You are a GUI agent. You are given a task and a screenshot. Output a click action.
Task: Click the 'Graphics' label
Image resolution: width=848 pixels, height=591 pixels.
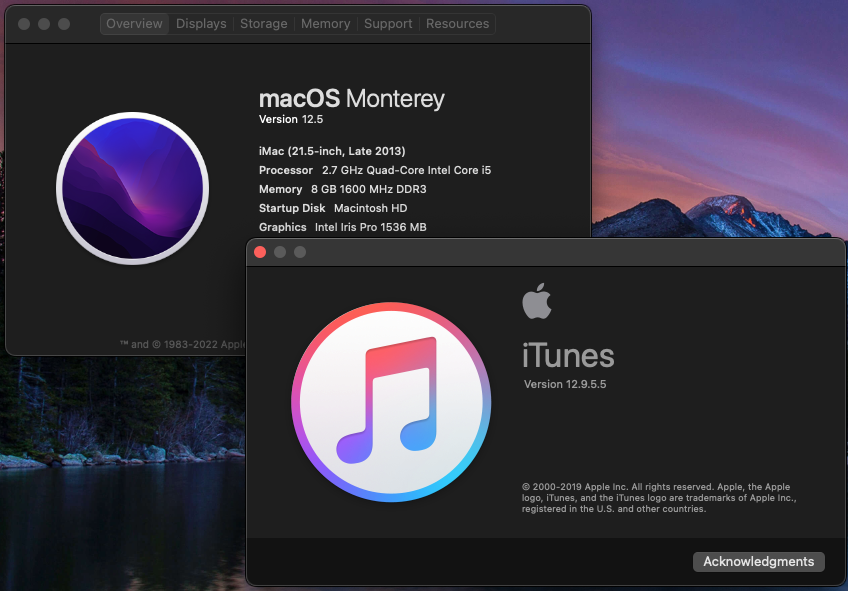[x=282, y=227]
